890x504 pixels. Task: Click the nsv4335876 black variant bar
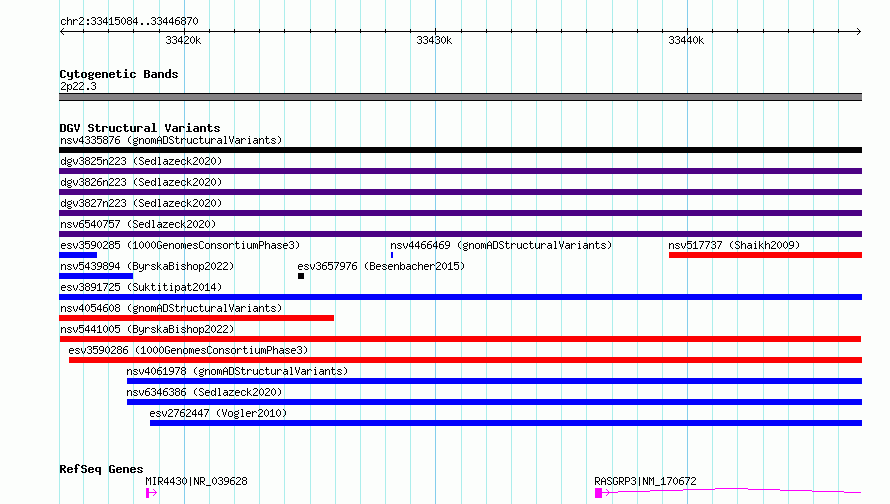click(x=460, y=150)
